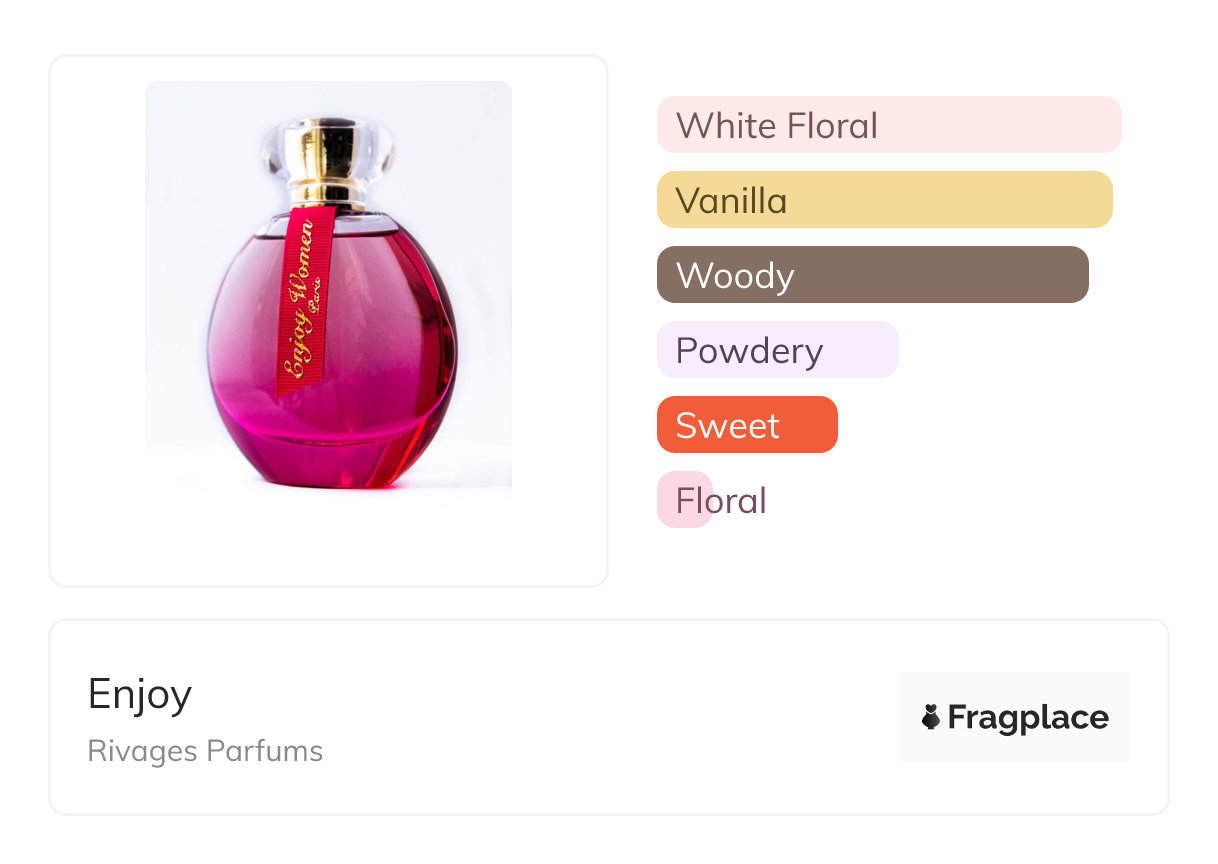Choose the brown Woody accord bar
1218x864 pixels.
(872, 275)
